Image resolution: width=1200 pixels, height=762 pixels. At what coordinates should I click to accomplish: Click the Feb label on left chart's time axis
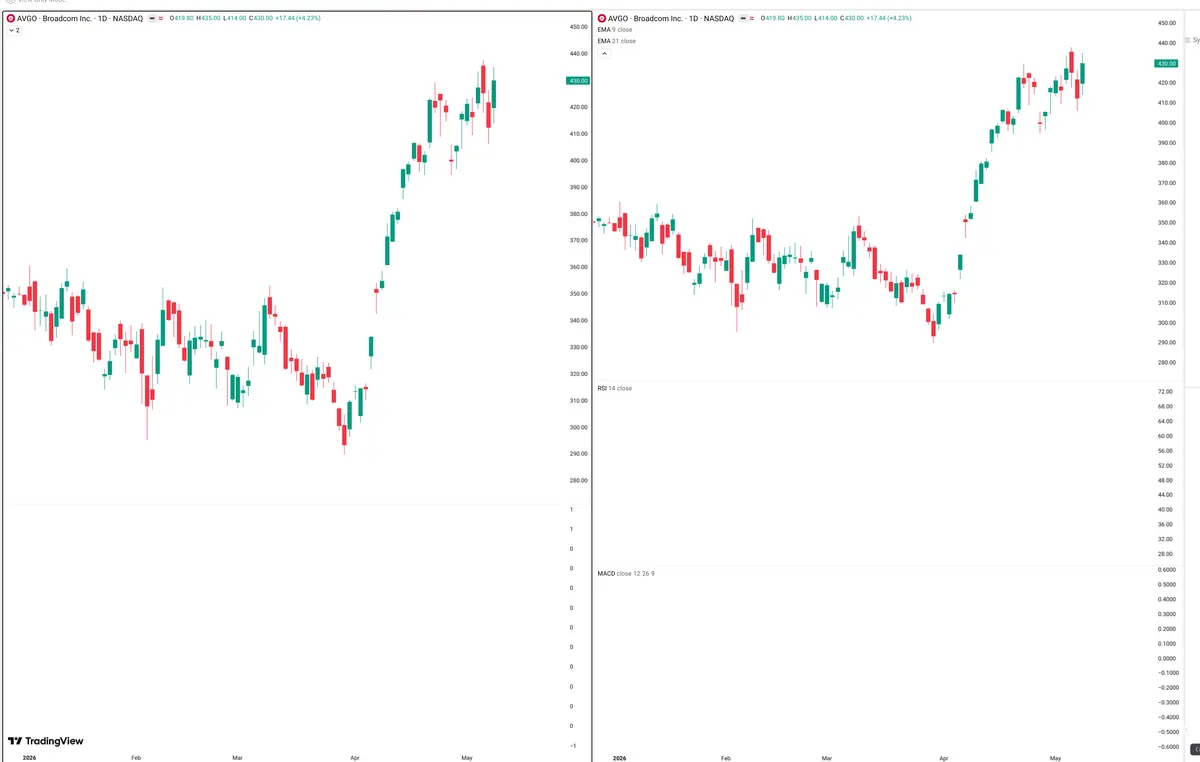(136, 758)
